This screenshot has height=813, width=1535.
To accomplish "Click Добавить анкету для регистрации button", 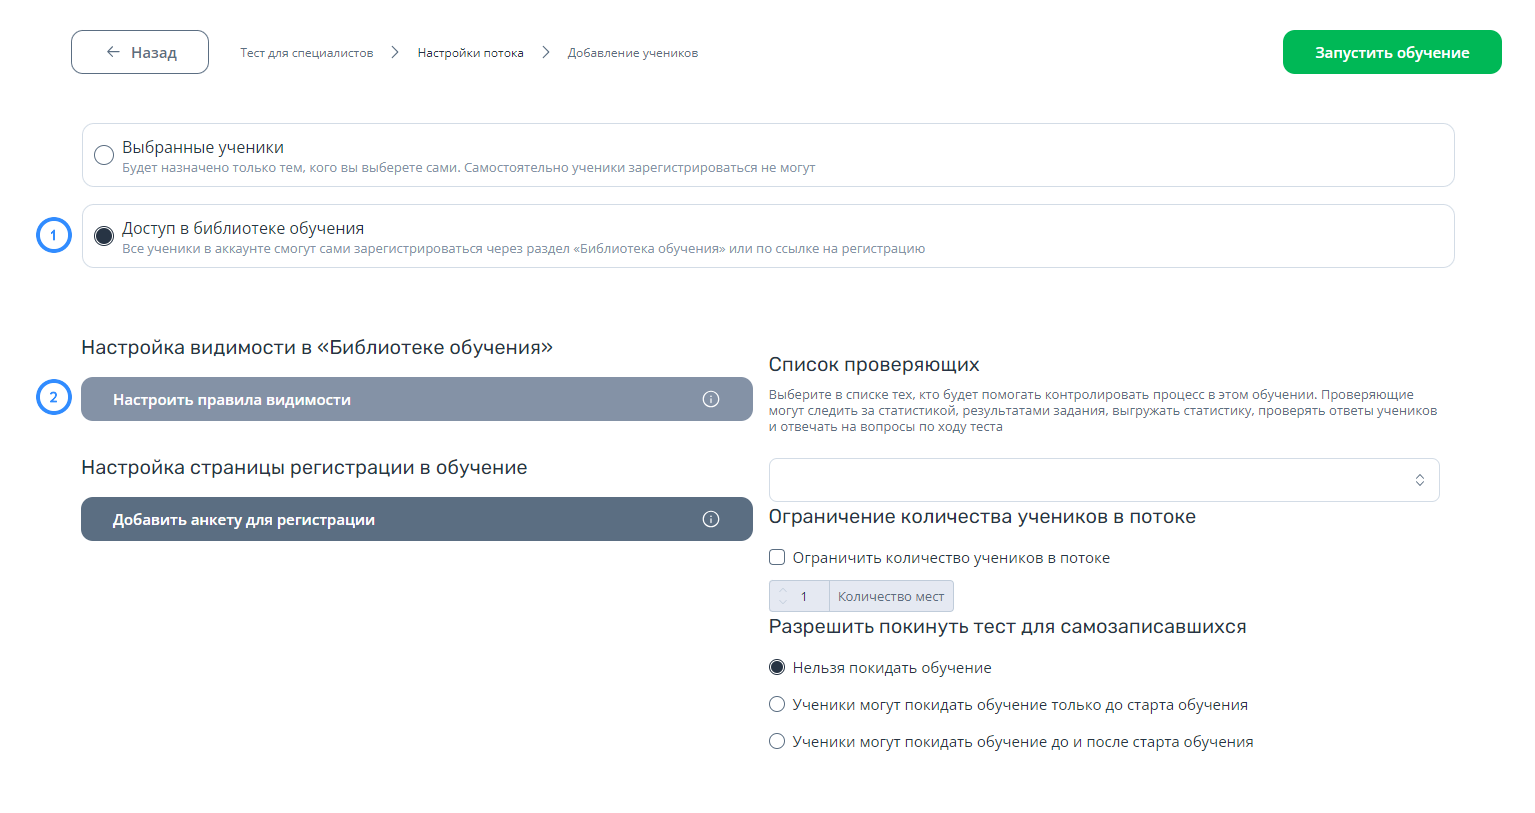I will pyautogui.click(x=417, y=519).
